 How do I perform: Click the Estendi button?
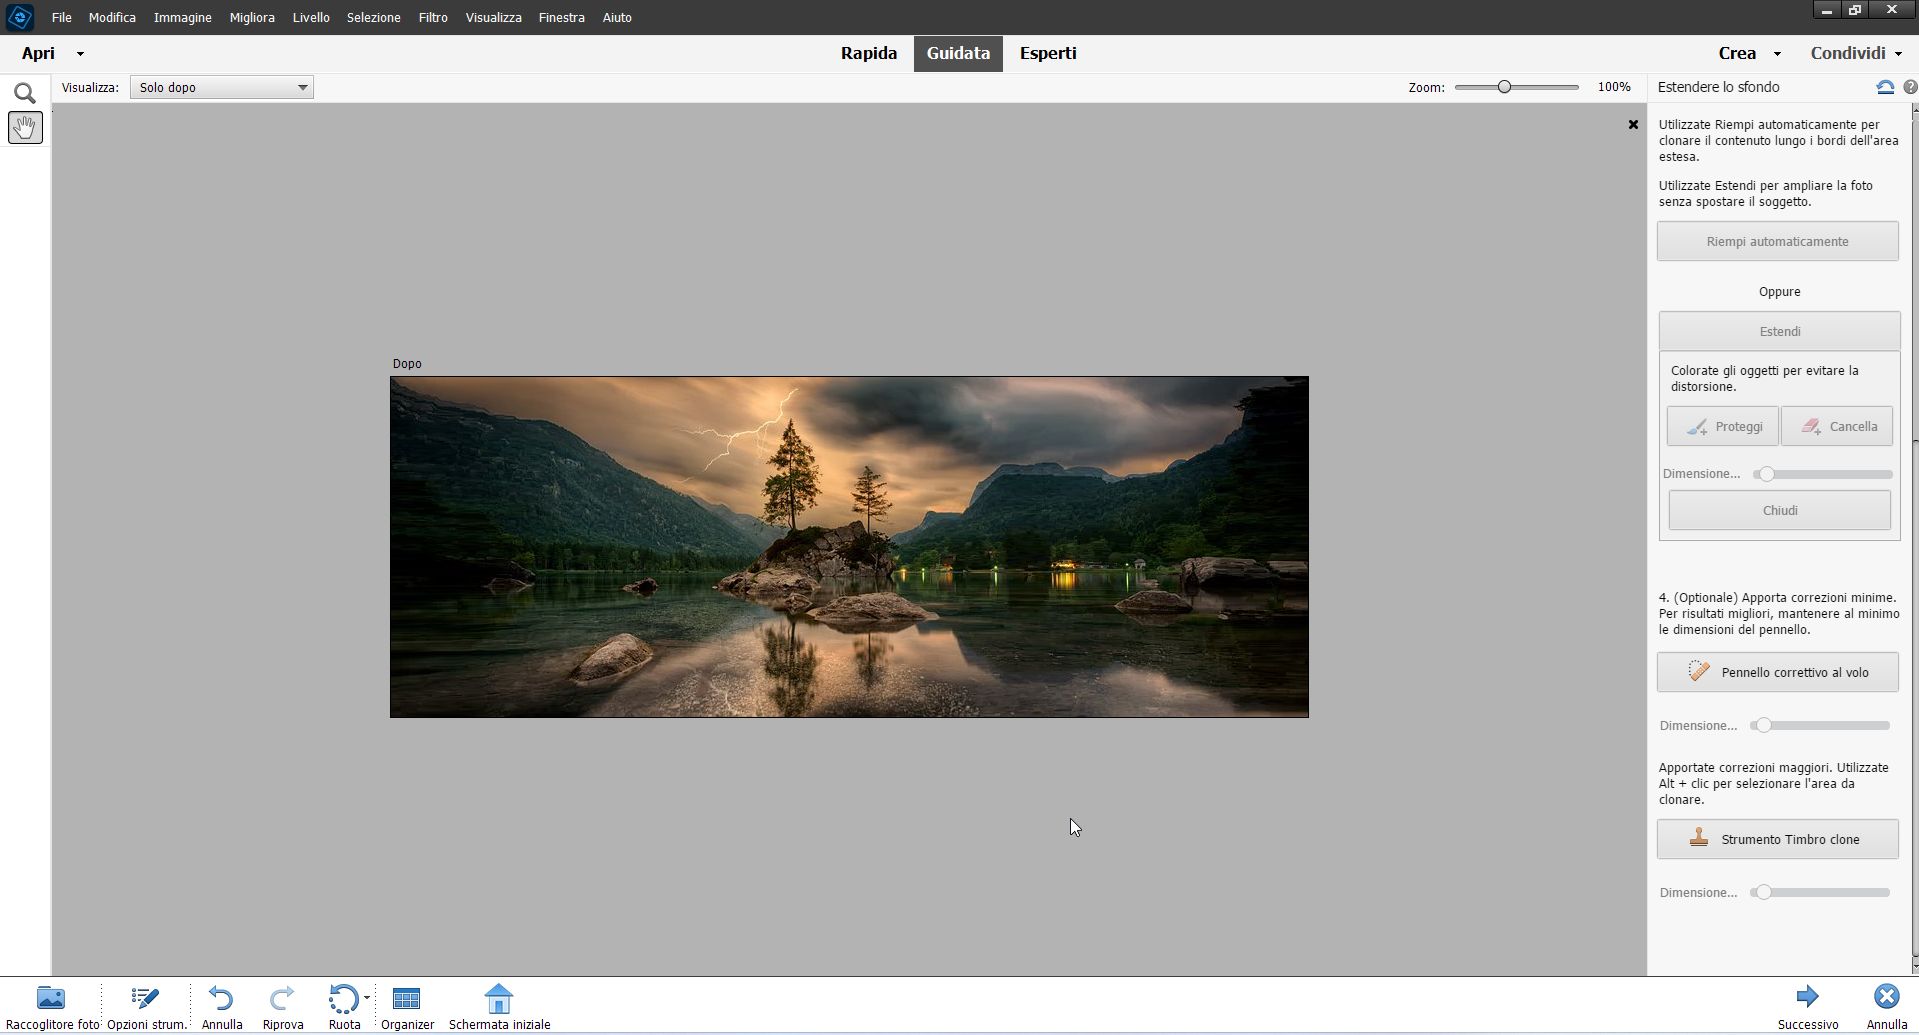coord(1780,331)
